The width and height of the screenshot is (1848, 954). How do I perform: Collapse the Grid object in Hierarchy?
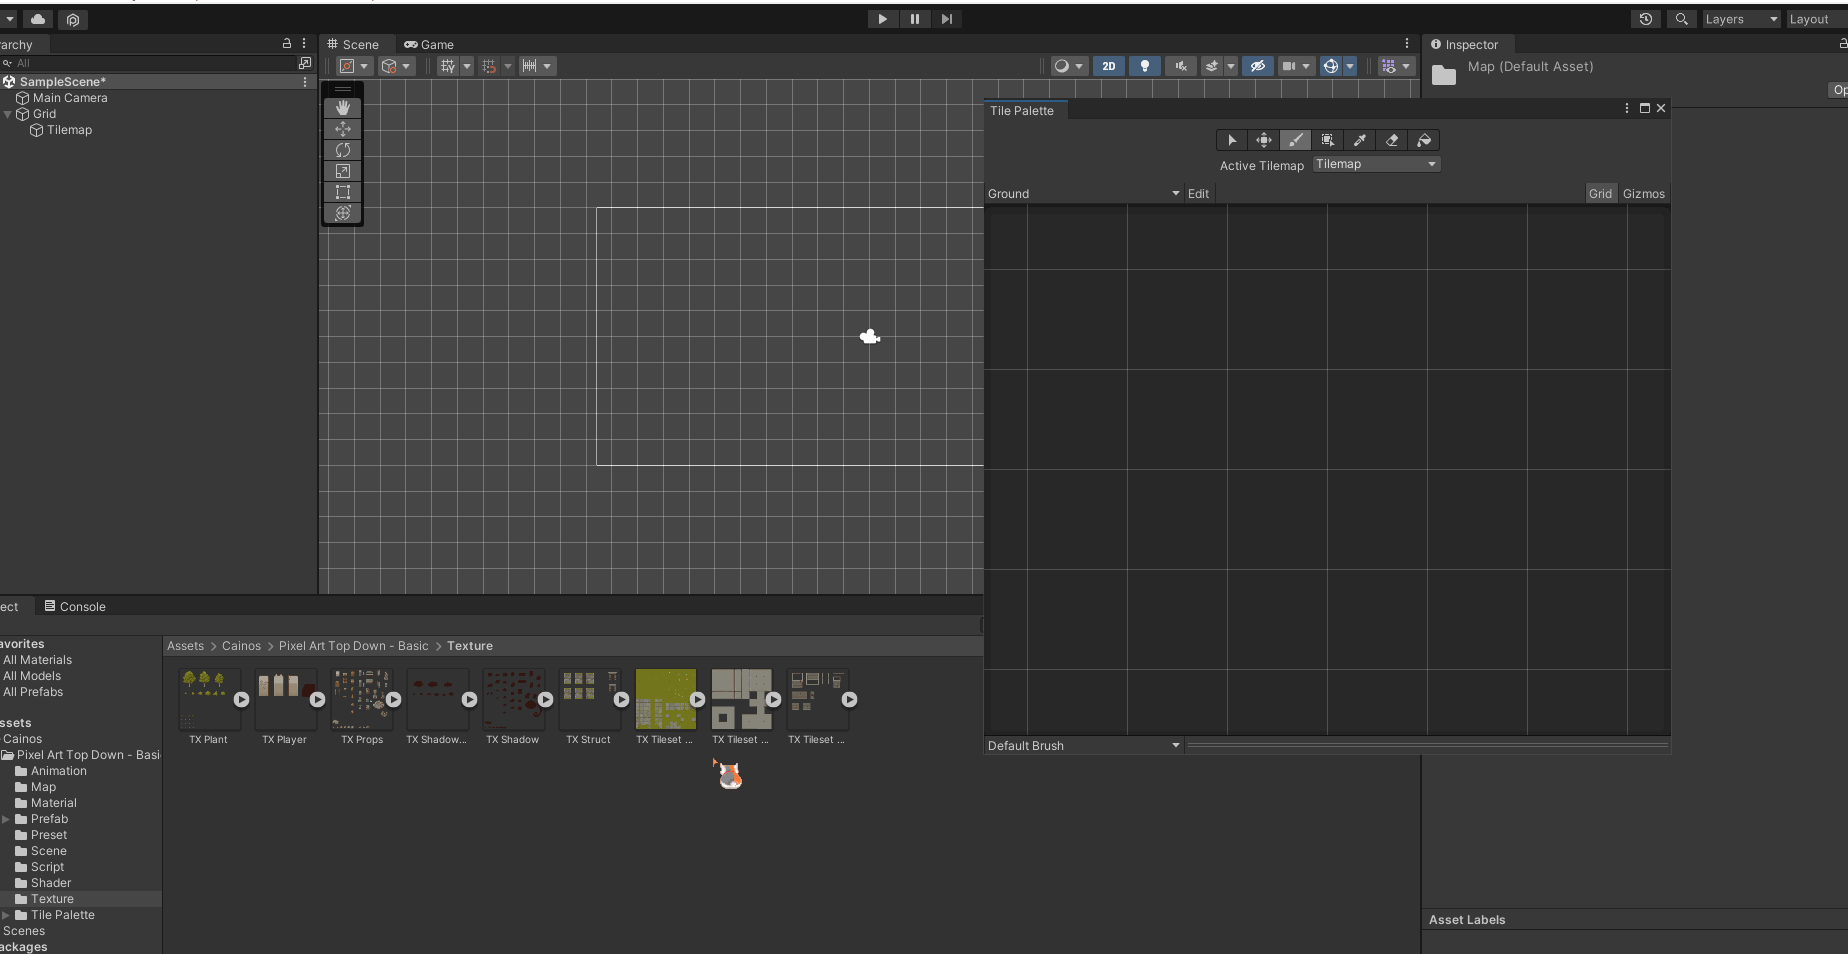(8, 114)
